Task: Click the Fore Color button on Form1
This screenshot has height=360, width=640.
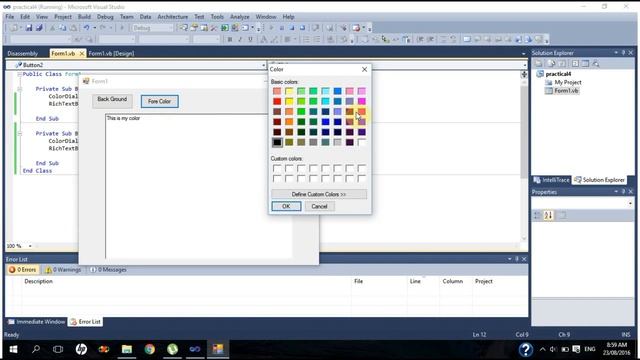Action: tap(160, 101)
